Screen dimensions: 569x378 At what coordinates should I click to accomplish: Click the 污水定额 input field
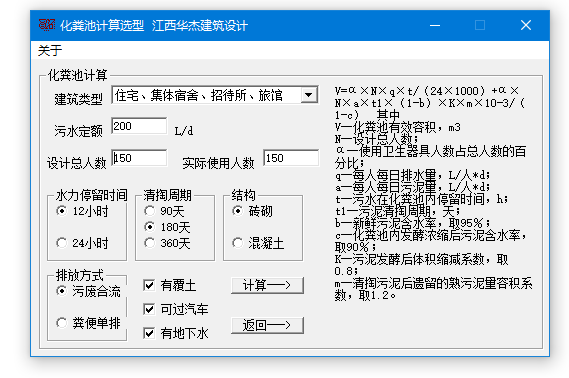[x=139, y=126]
